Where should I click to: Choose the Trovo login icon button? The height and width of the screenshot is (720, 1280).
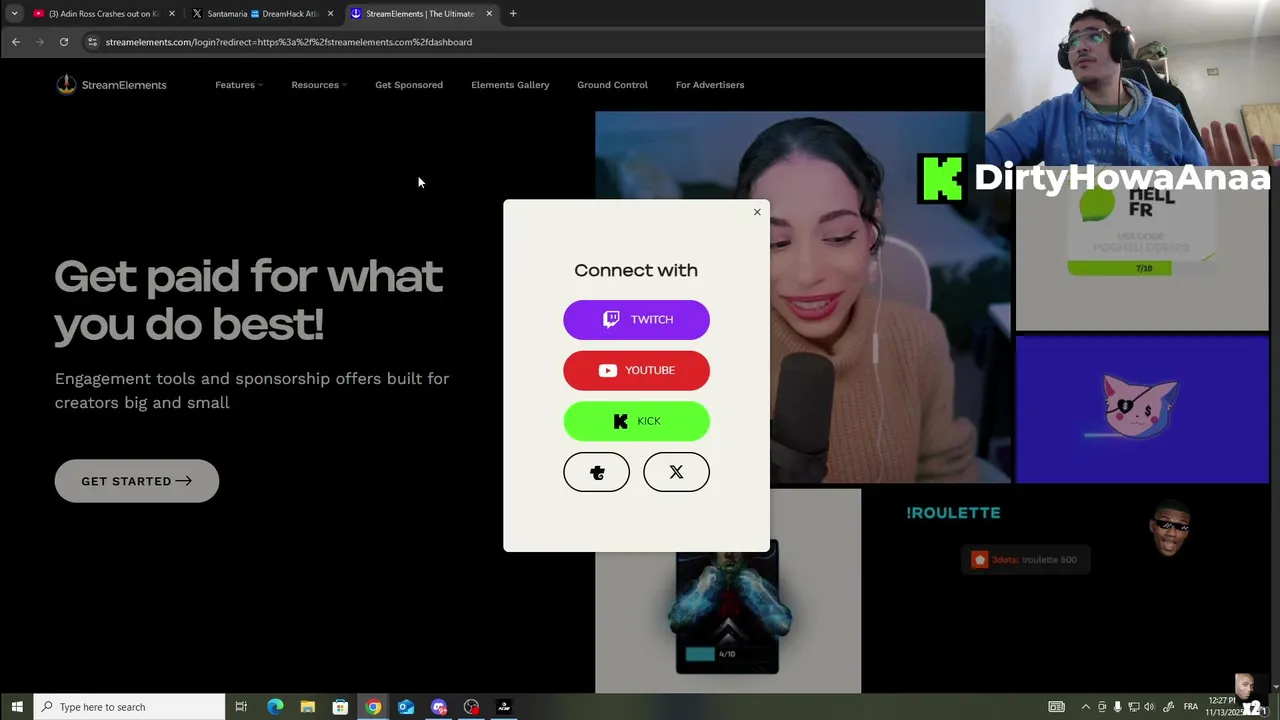coord(596,472)
